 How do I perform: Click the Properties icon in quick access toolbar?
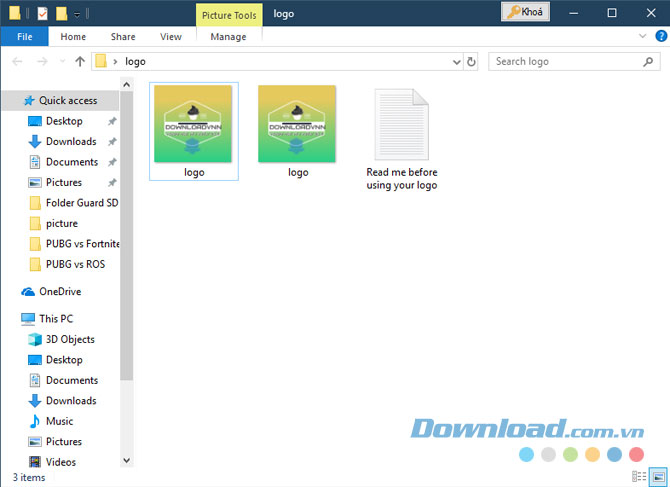pyautogui.click(x=41, y=13)
